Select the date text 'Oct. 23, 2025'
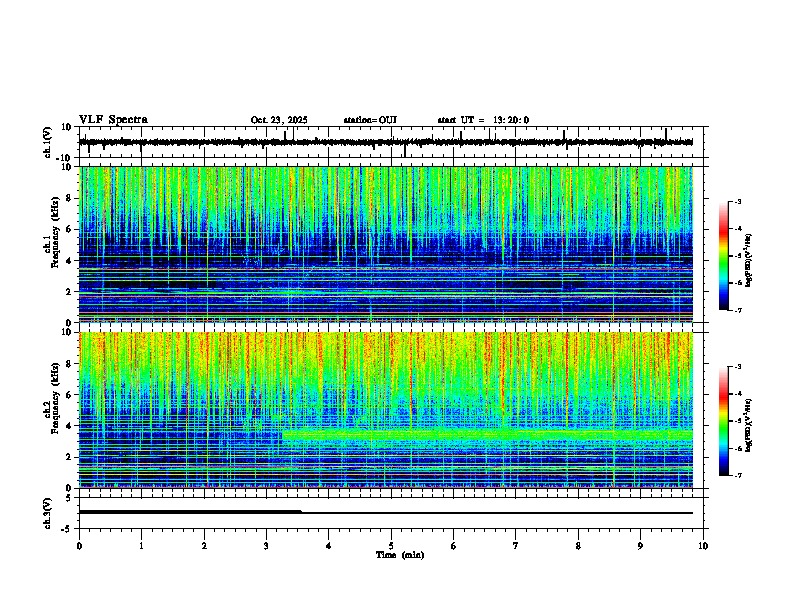The height and width of the screenshot is (612, 792). pos(279,120)
